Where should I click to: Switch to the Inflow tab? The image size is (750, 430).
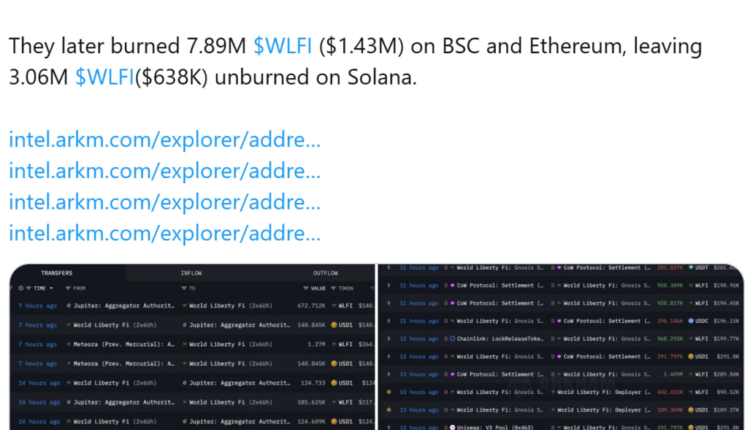click(191, 273)
